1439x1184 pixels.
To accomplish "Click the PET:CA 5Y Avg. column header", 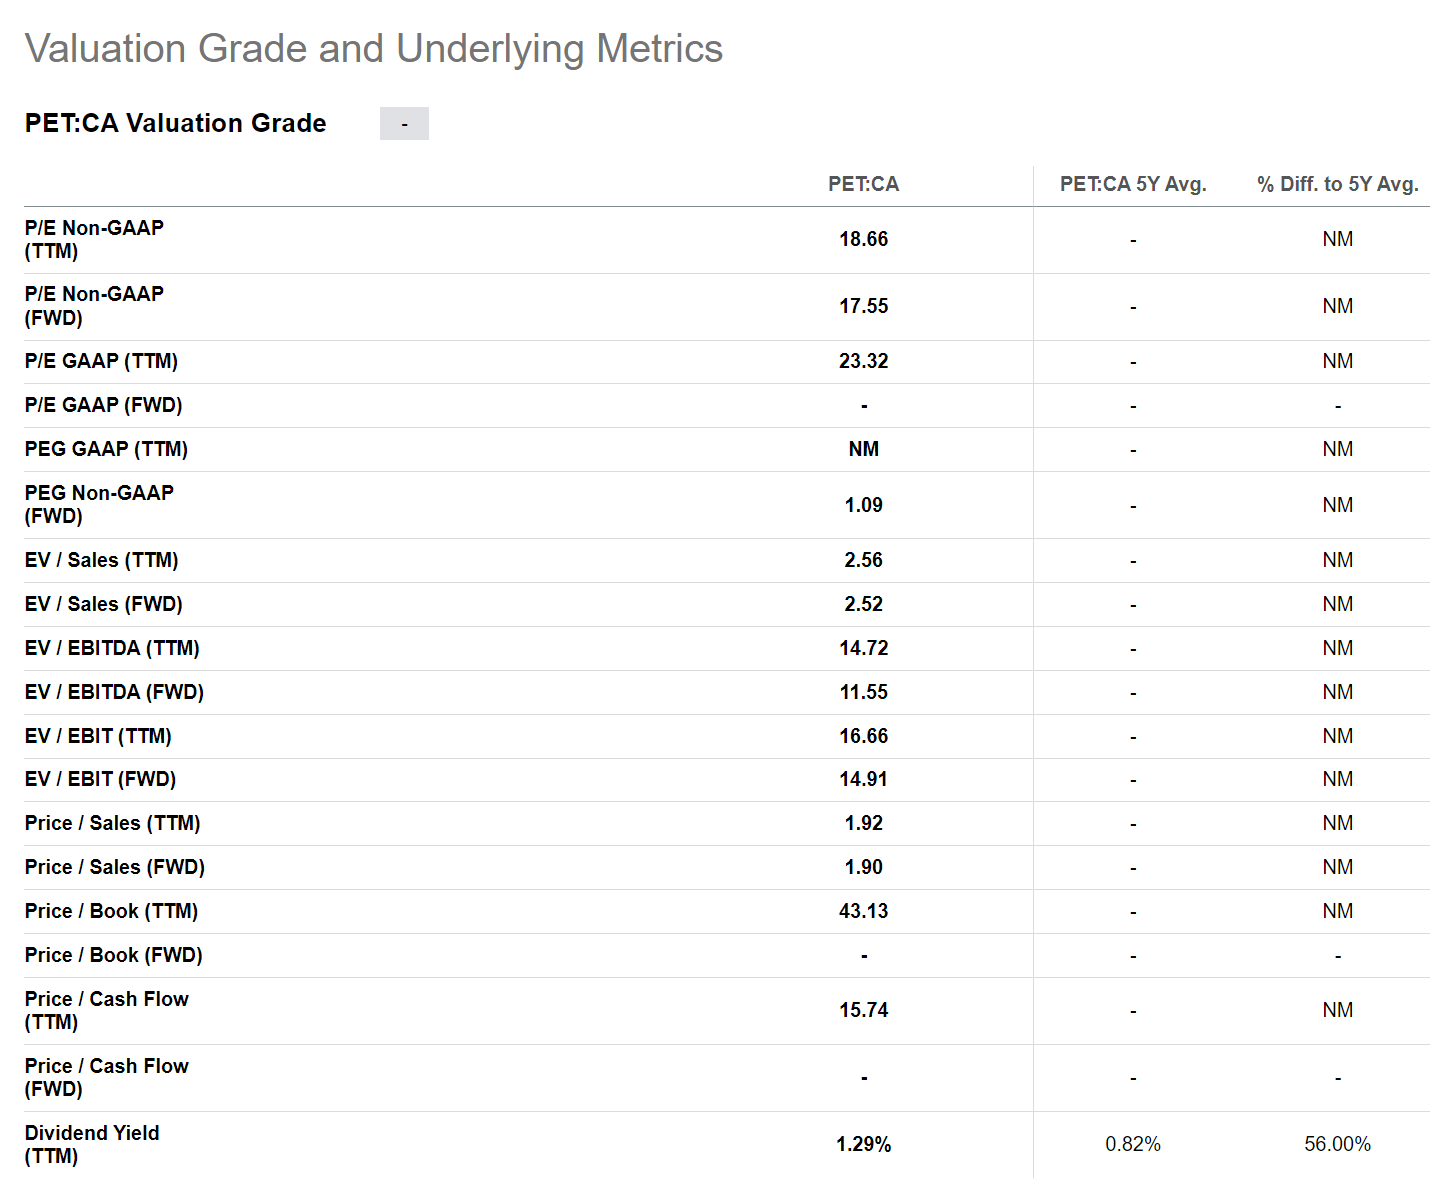I will point(1133,184).
